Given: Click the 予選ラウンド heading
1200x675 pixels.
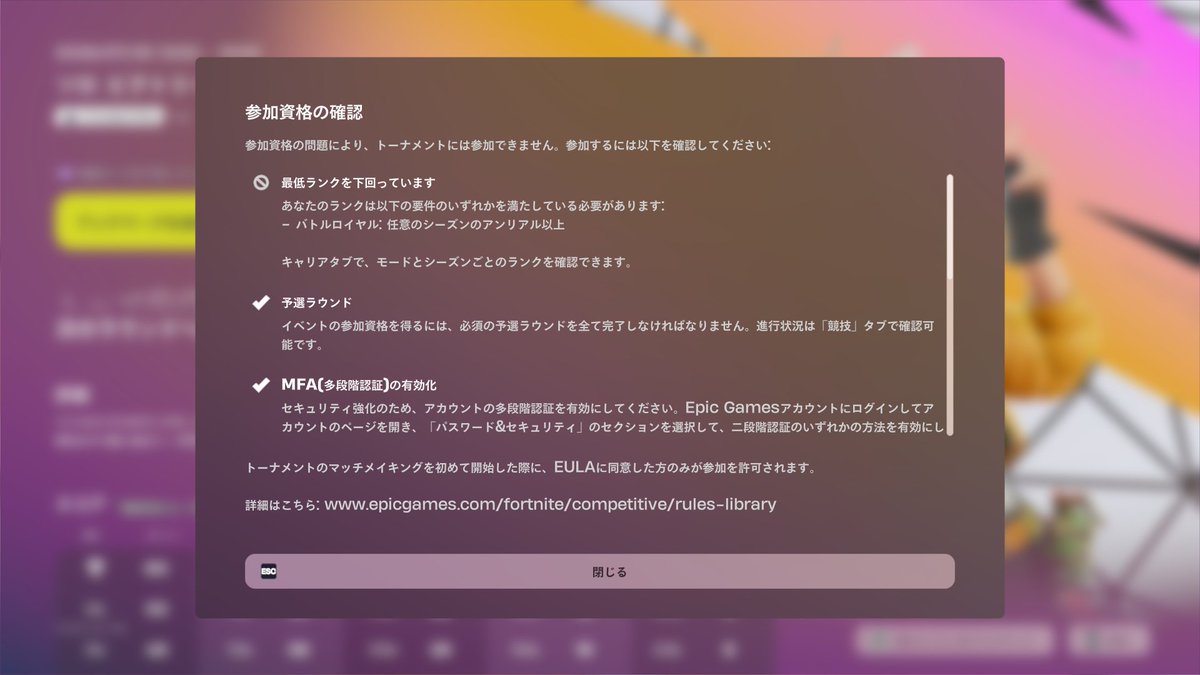Looking at the screenshot, I should 316,302.
